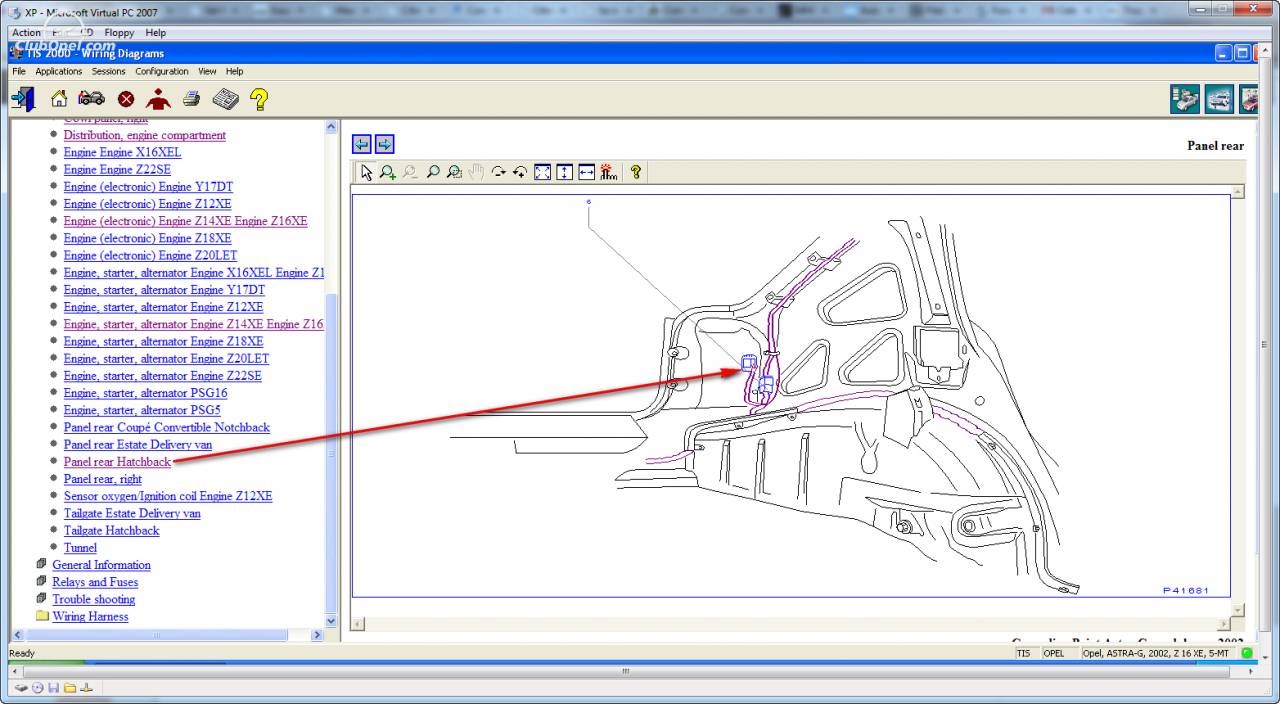The image size is (1280, 704).
Task: Open the Sessions menu
Action: click(109, 71)
